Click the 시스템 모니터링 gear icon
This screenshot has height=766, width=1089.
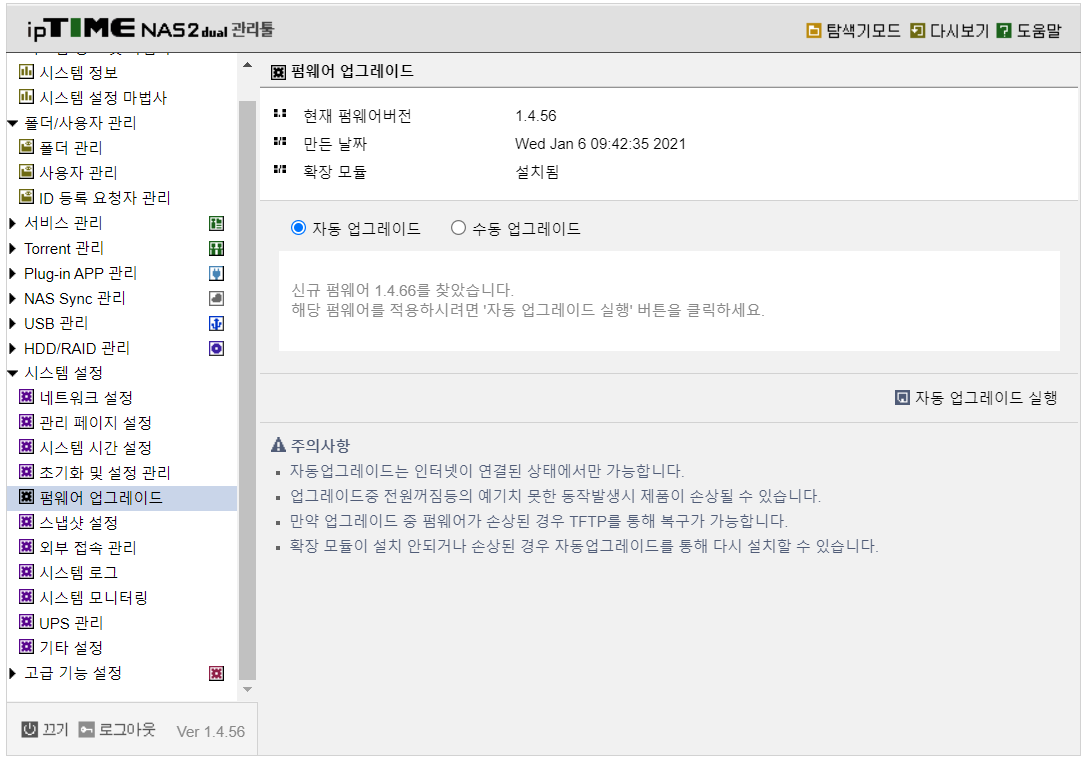[26, 597]
